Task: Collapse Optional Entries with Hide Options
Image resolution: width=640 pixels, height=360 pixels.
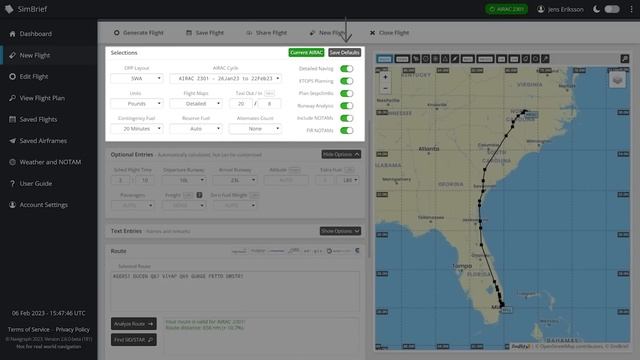Action: tap(341, 154)
